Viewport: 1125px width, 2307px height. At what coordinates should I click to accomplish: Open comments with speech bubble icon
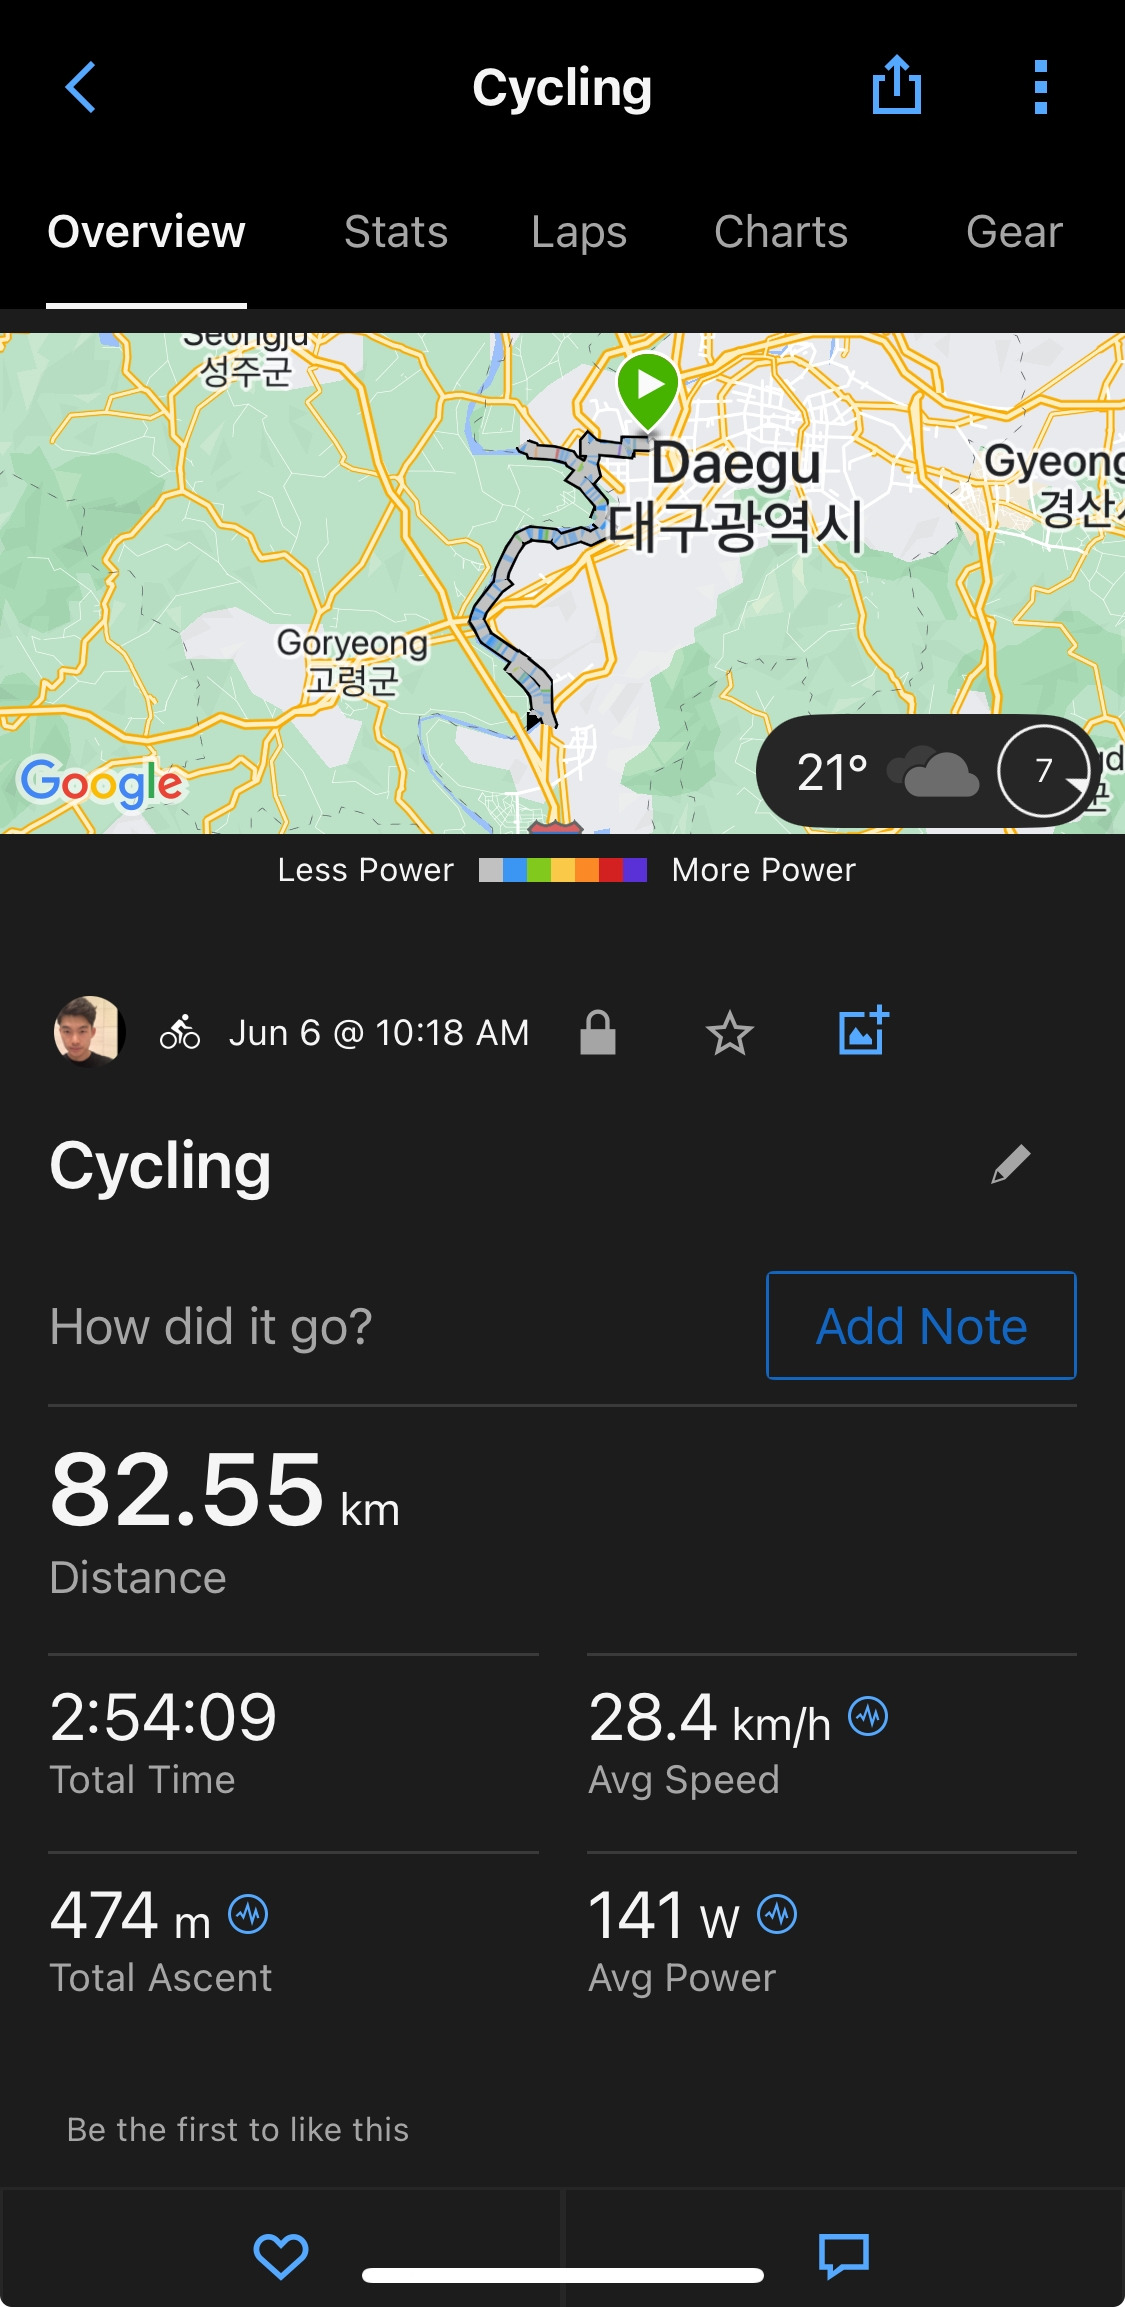point(844,2256)
